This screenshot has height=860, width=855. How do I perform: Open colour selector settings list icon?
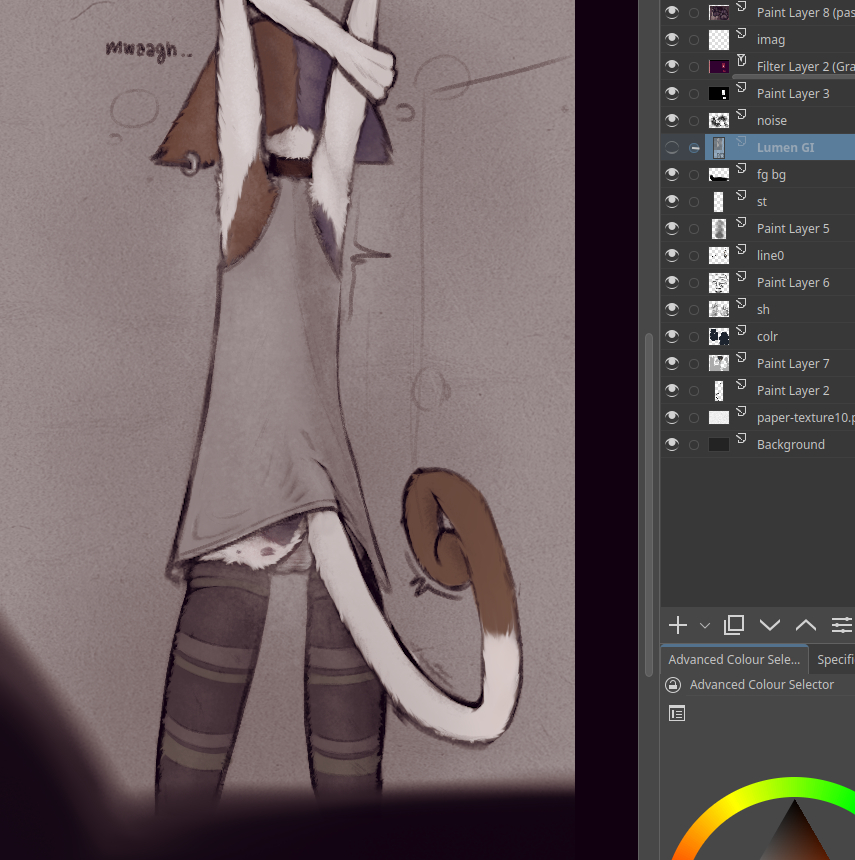pos(677,713)
